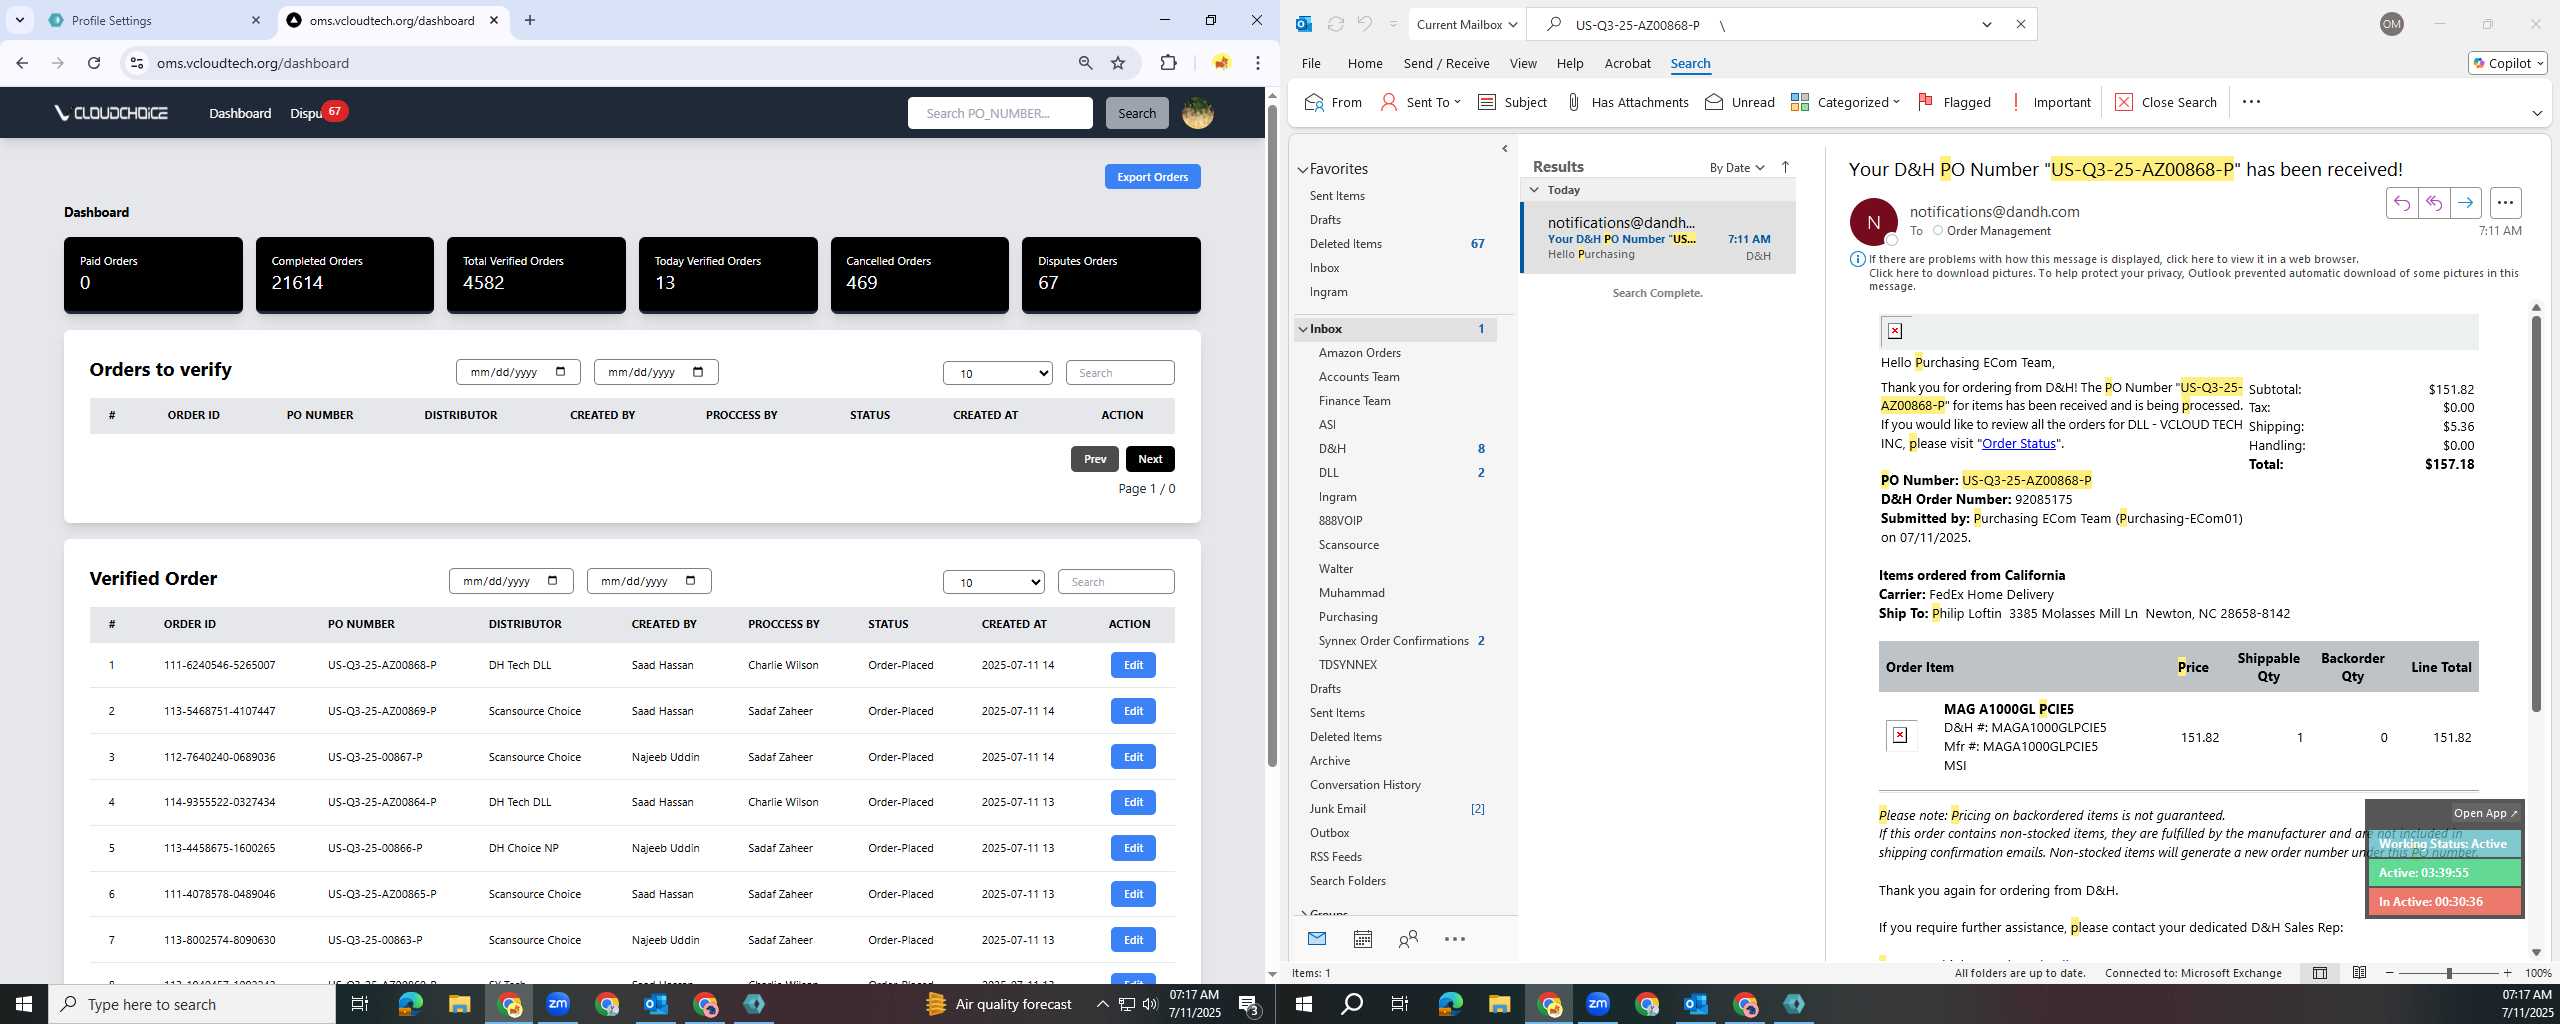Switch to reading view icon in status bar
The height and width of the screenshot is (1024, 2560).
tap(2359, 973)
